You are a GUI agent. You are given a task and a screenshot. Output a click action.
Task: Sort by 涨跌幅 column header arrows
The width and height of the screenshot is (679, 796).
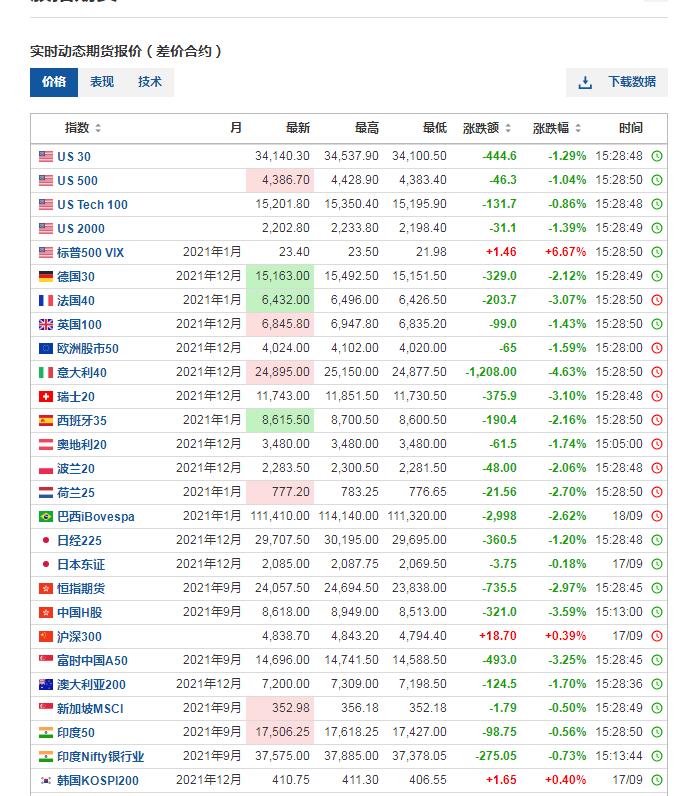point(577,129)
